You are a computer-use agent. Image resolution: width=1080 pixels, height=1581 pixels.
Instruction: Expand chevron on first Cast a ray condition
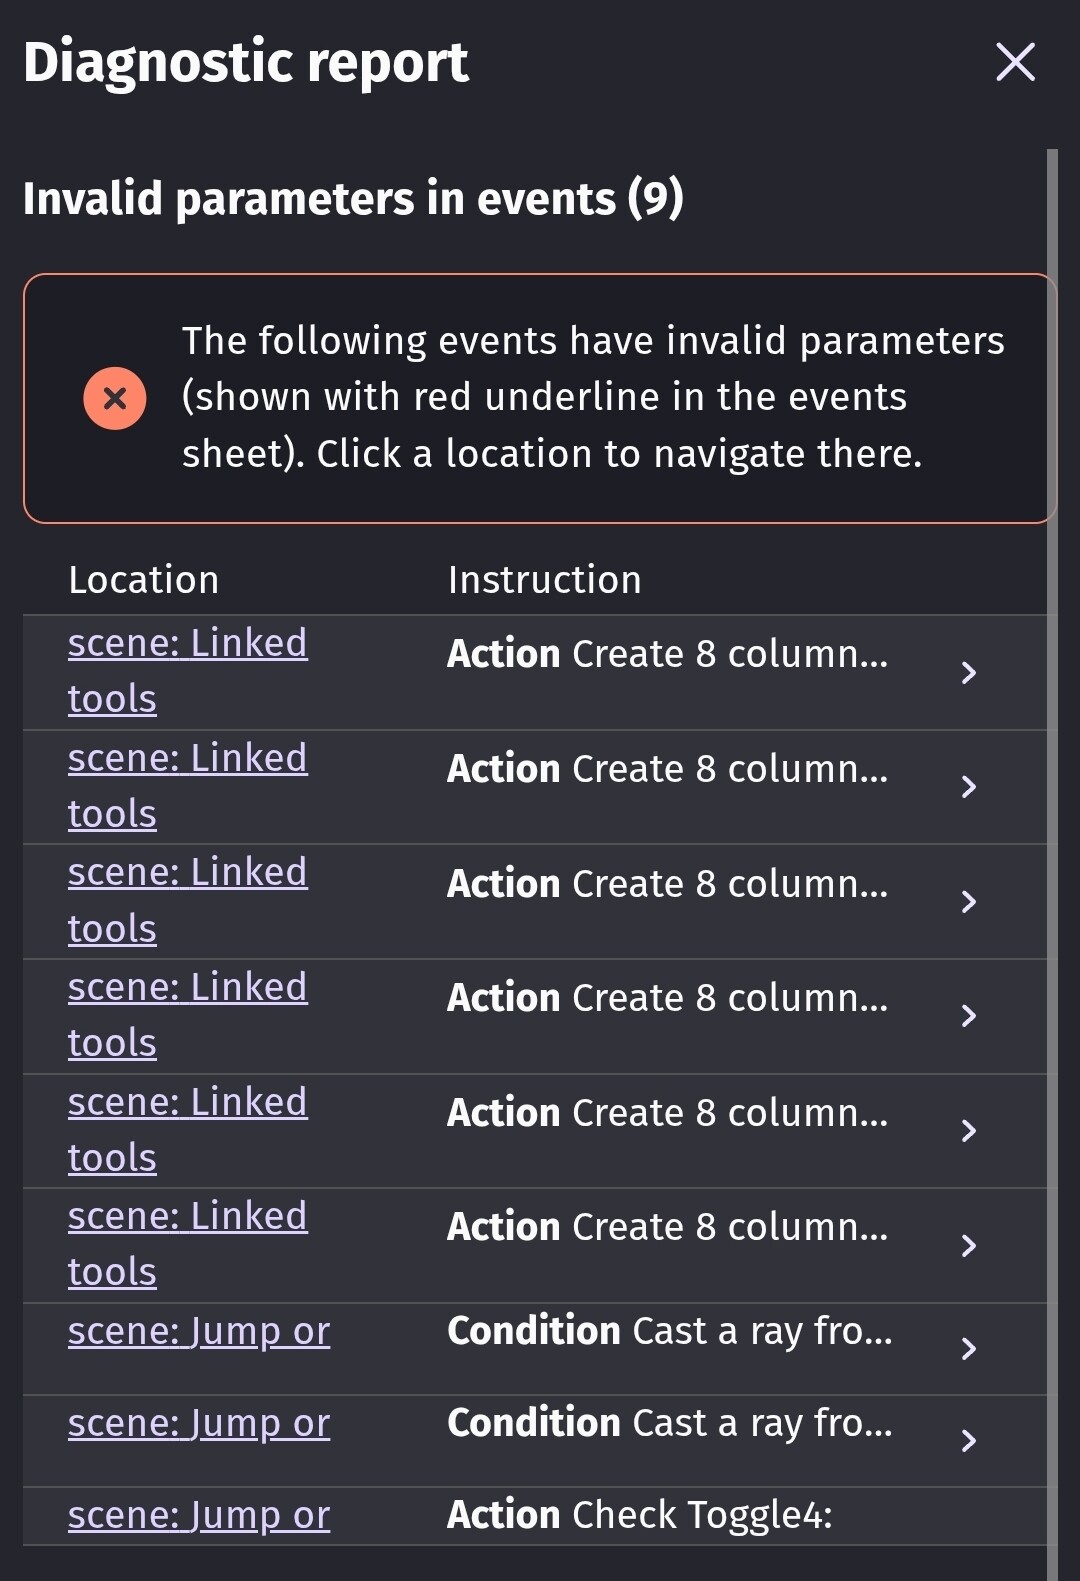[968, 1349]
